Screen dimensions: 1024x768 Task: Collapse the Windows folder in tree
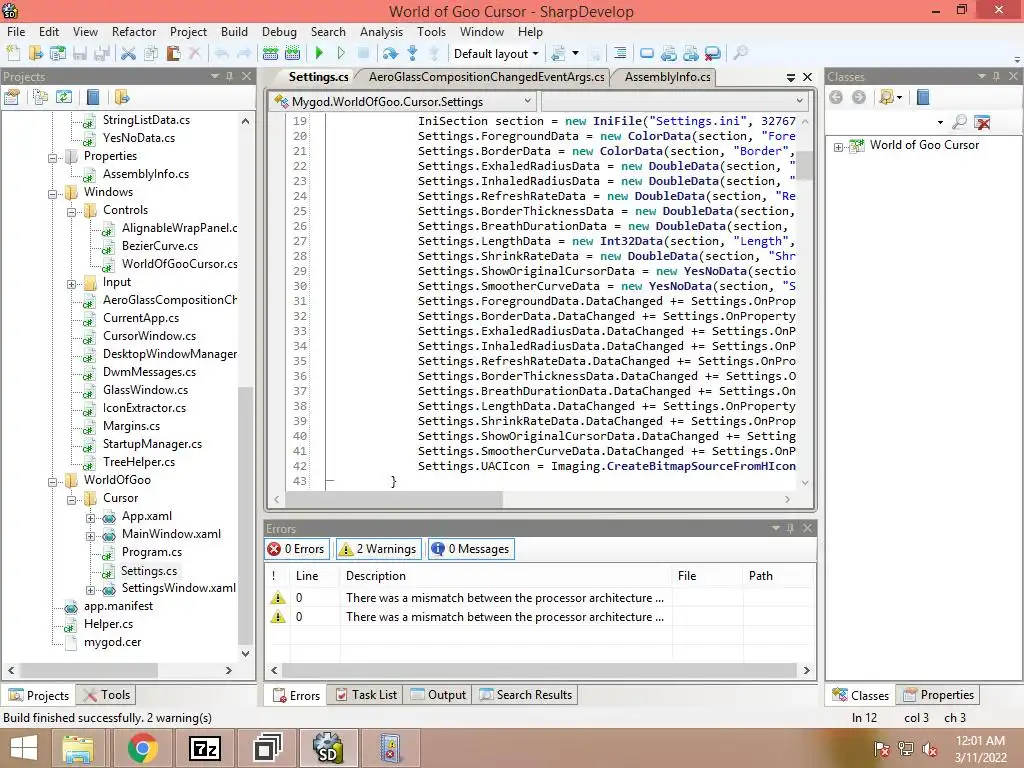coord(53,193)
